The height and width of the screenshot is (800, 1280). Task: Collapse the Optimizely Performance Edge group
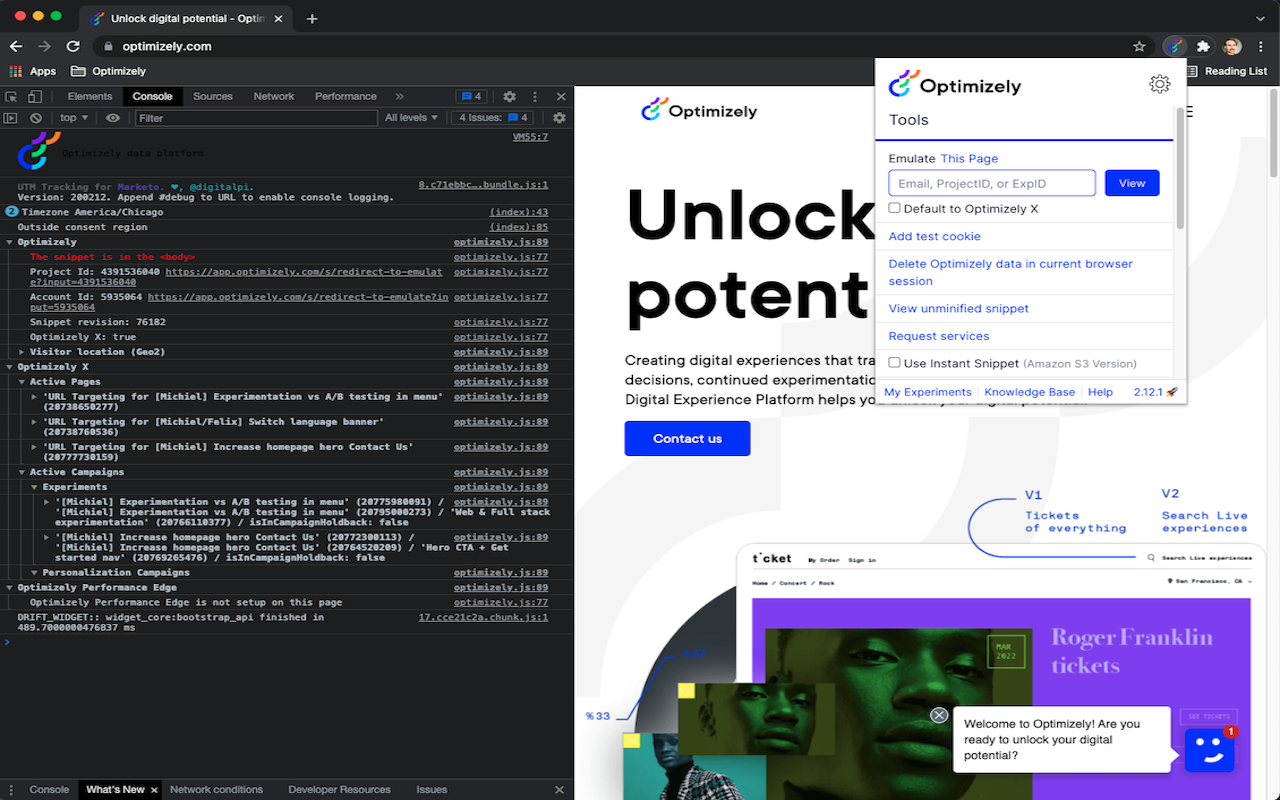(x=10, y=587)
